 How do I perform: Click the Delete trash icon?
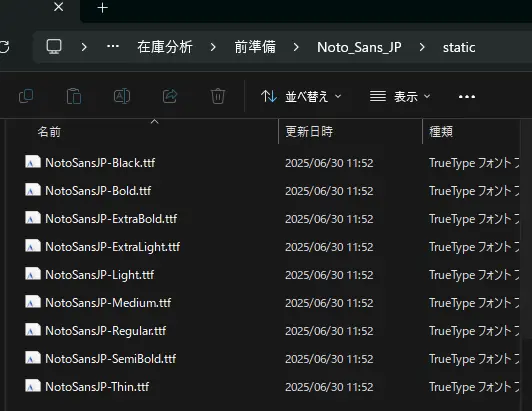[217, 96]
